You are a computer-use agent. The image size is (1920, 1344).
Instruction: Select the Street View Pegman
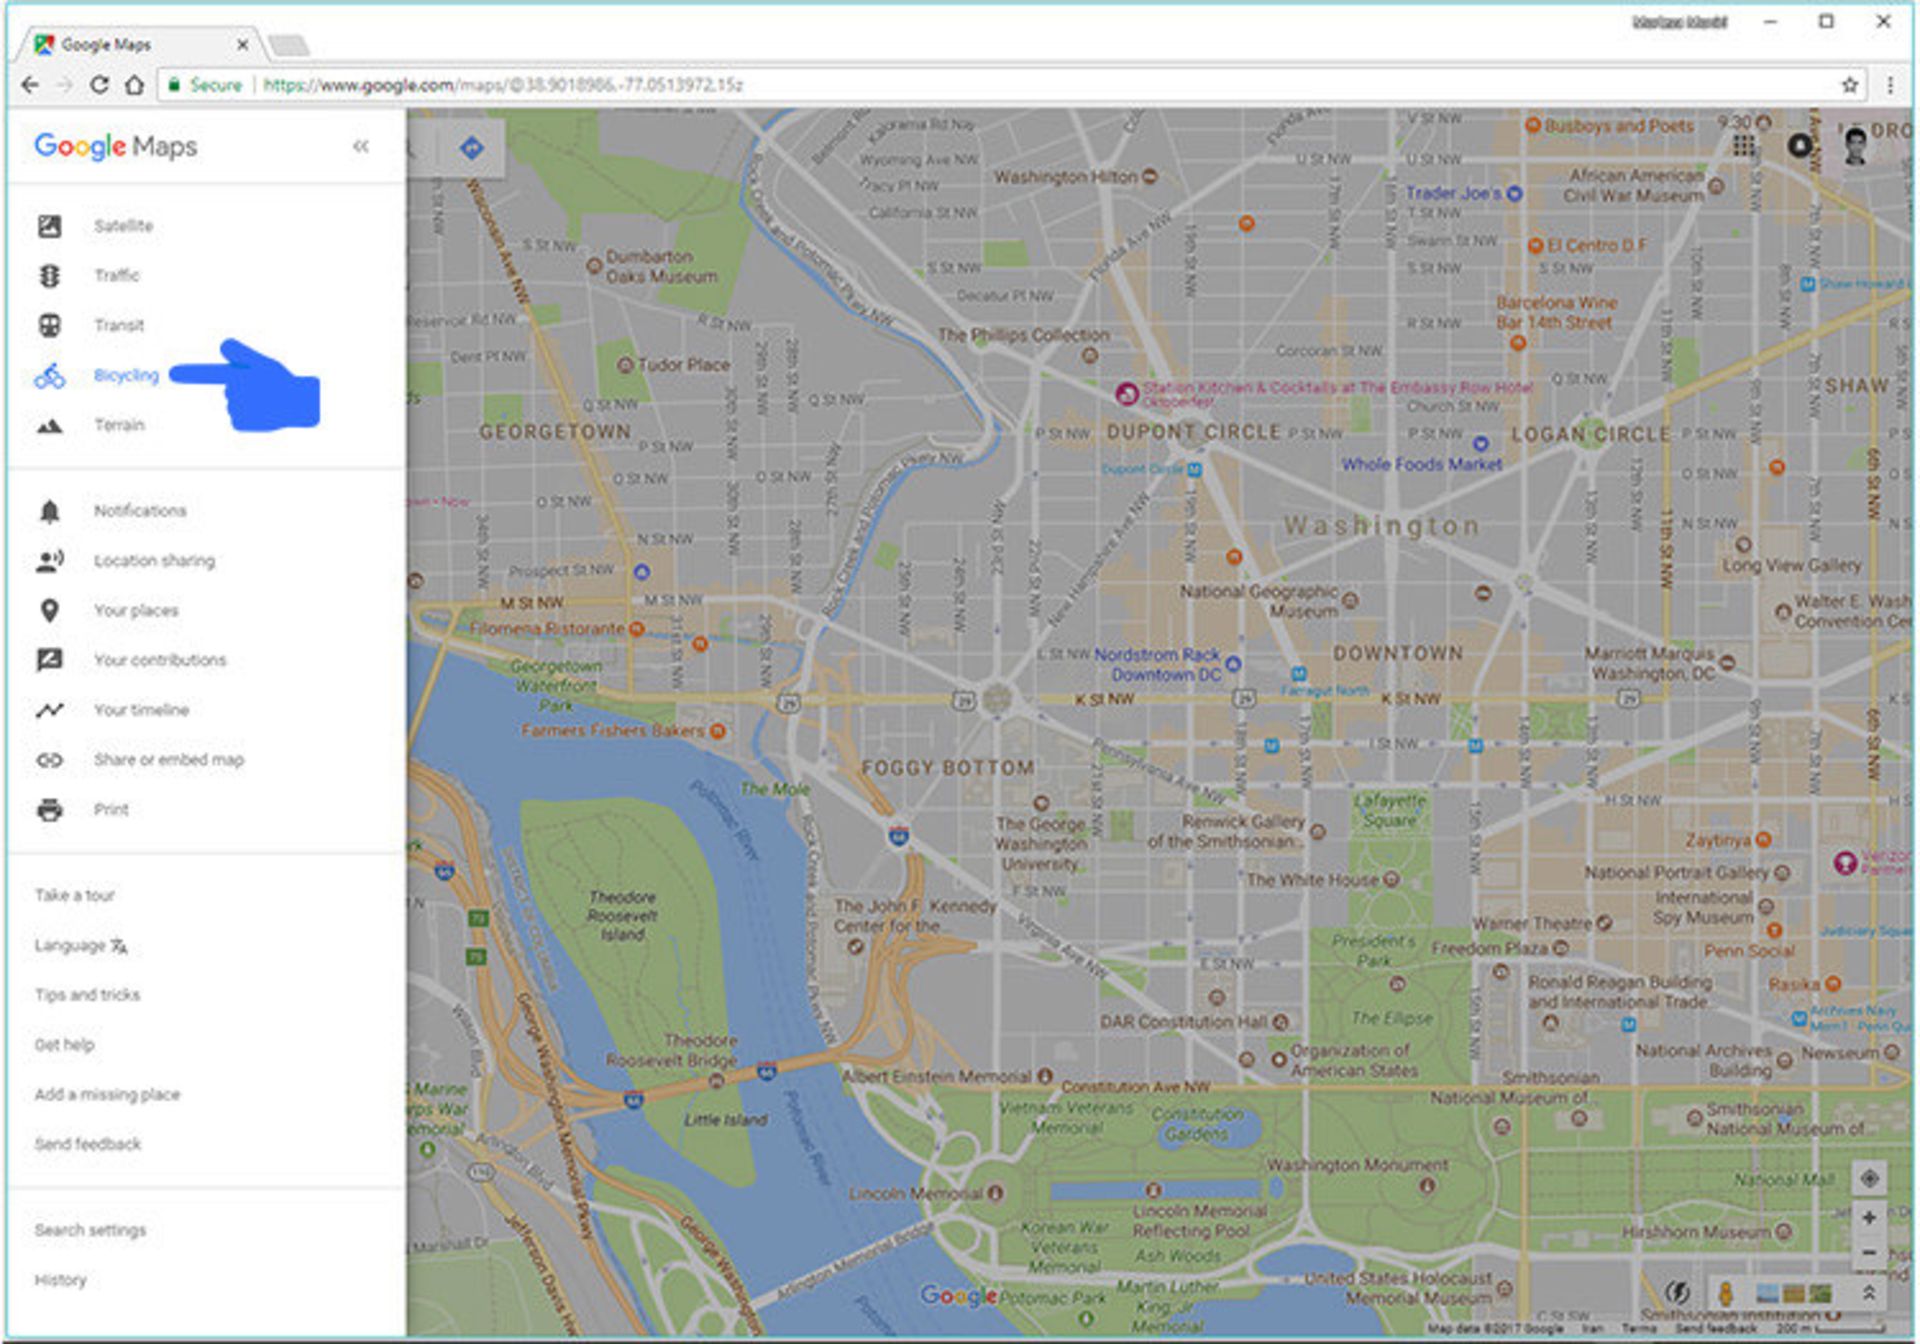point(1725,1294)
